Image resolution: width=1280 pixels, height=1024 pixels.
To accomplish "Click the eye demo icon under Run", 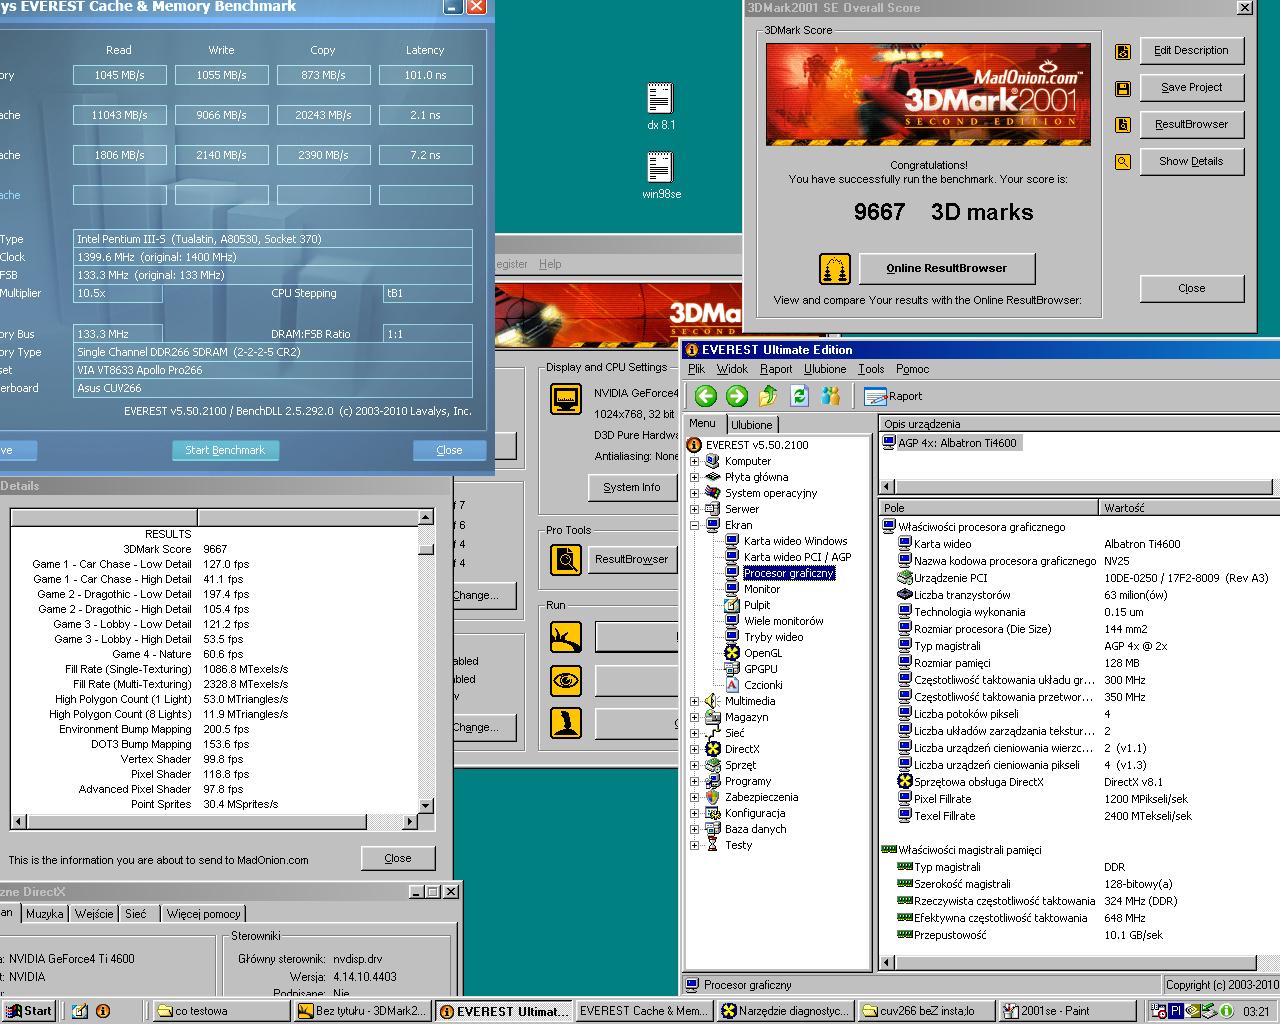I will coord(566,680).
